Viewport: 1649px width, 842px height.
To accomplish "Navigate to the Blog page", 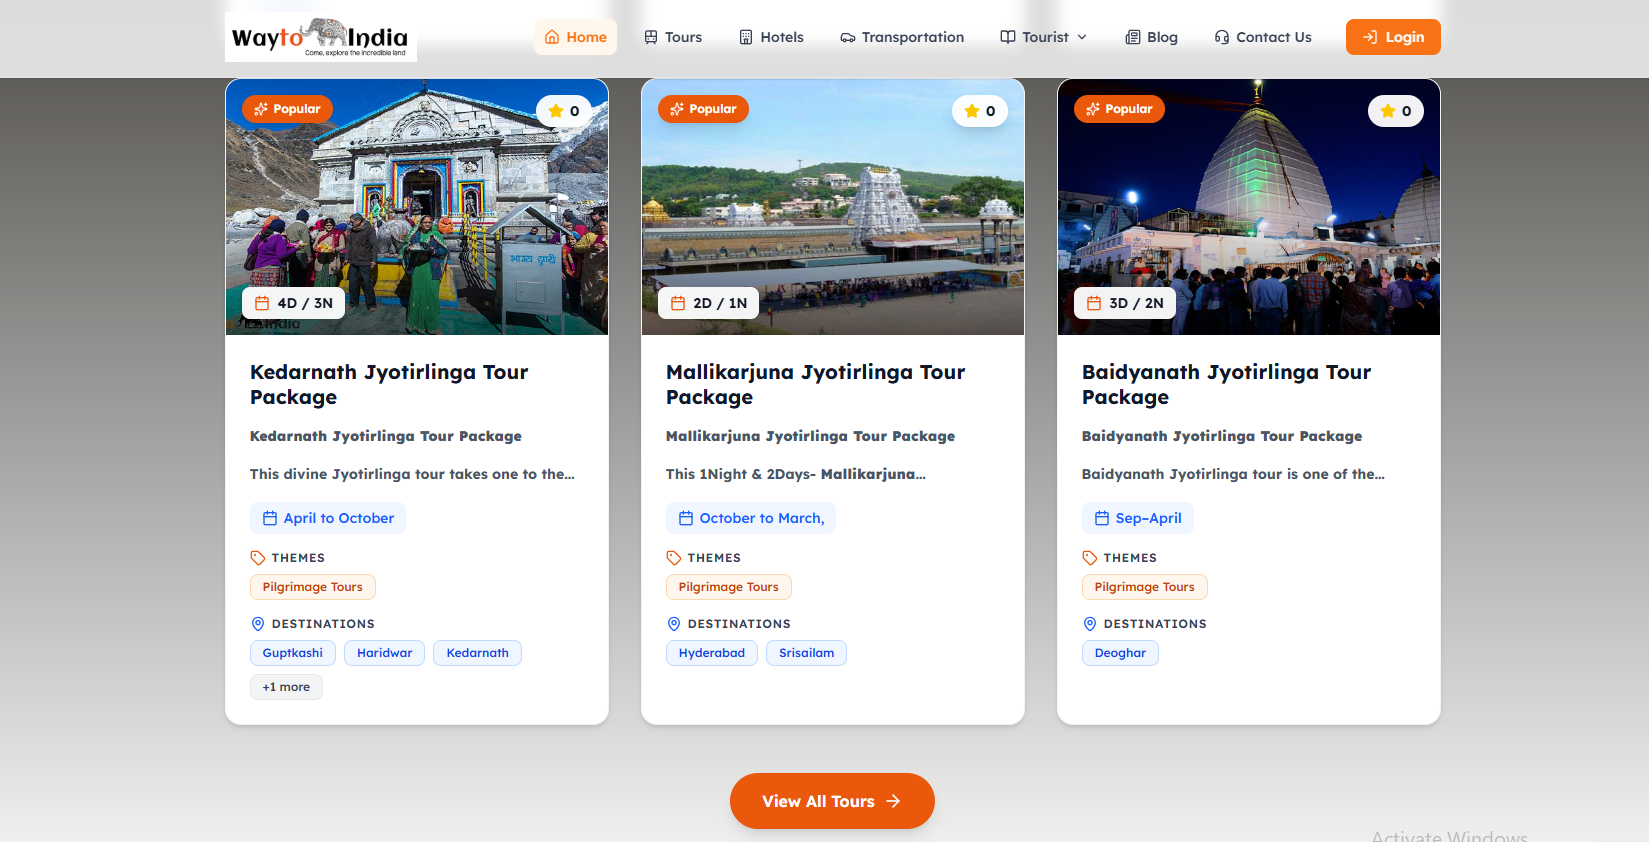I will click(x=1151, y=37).
